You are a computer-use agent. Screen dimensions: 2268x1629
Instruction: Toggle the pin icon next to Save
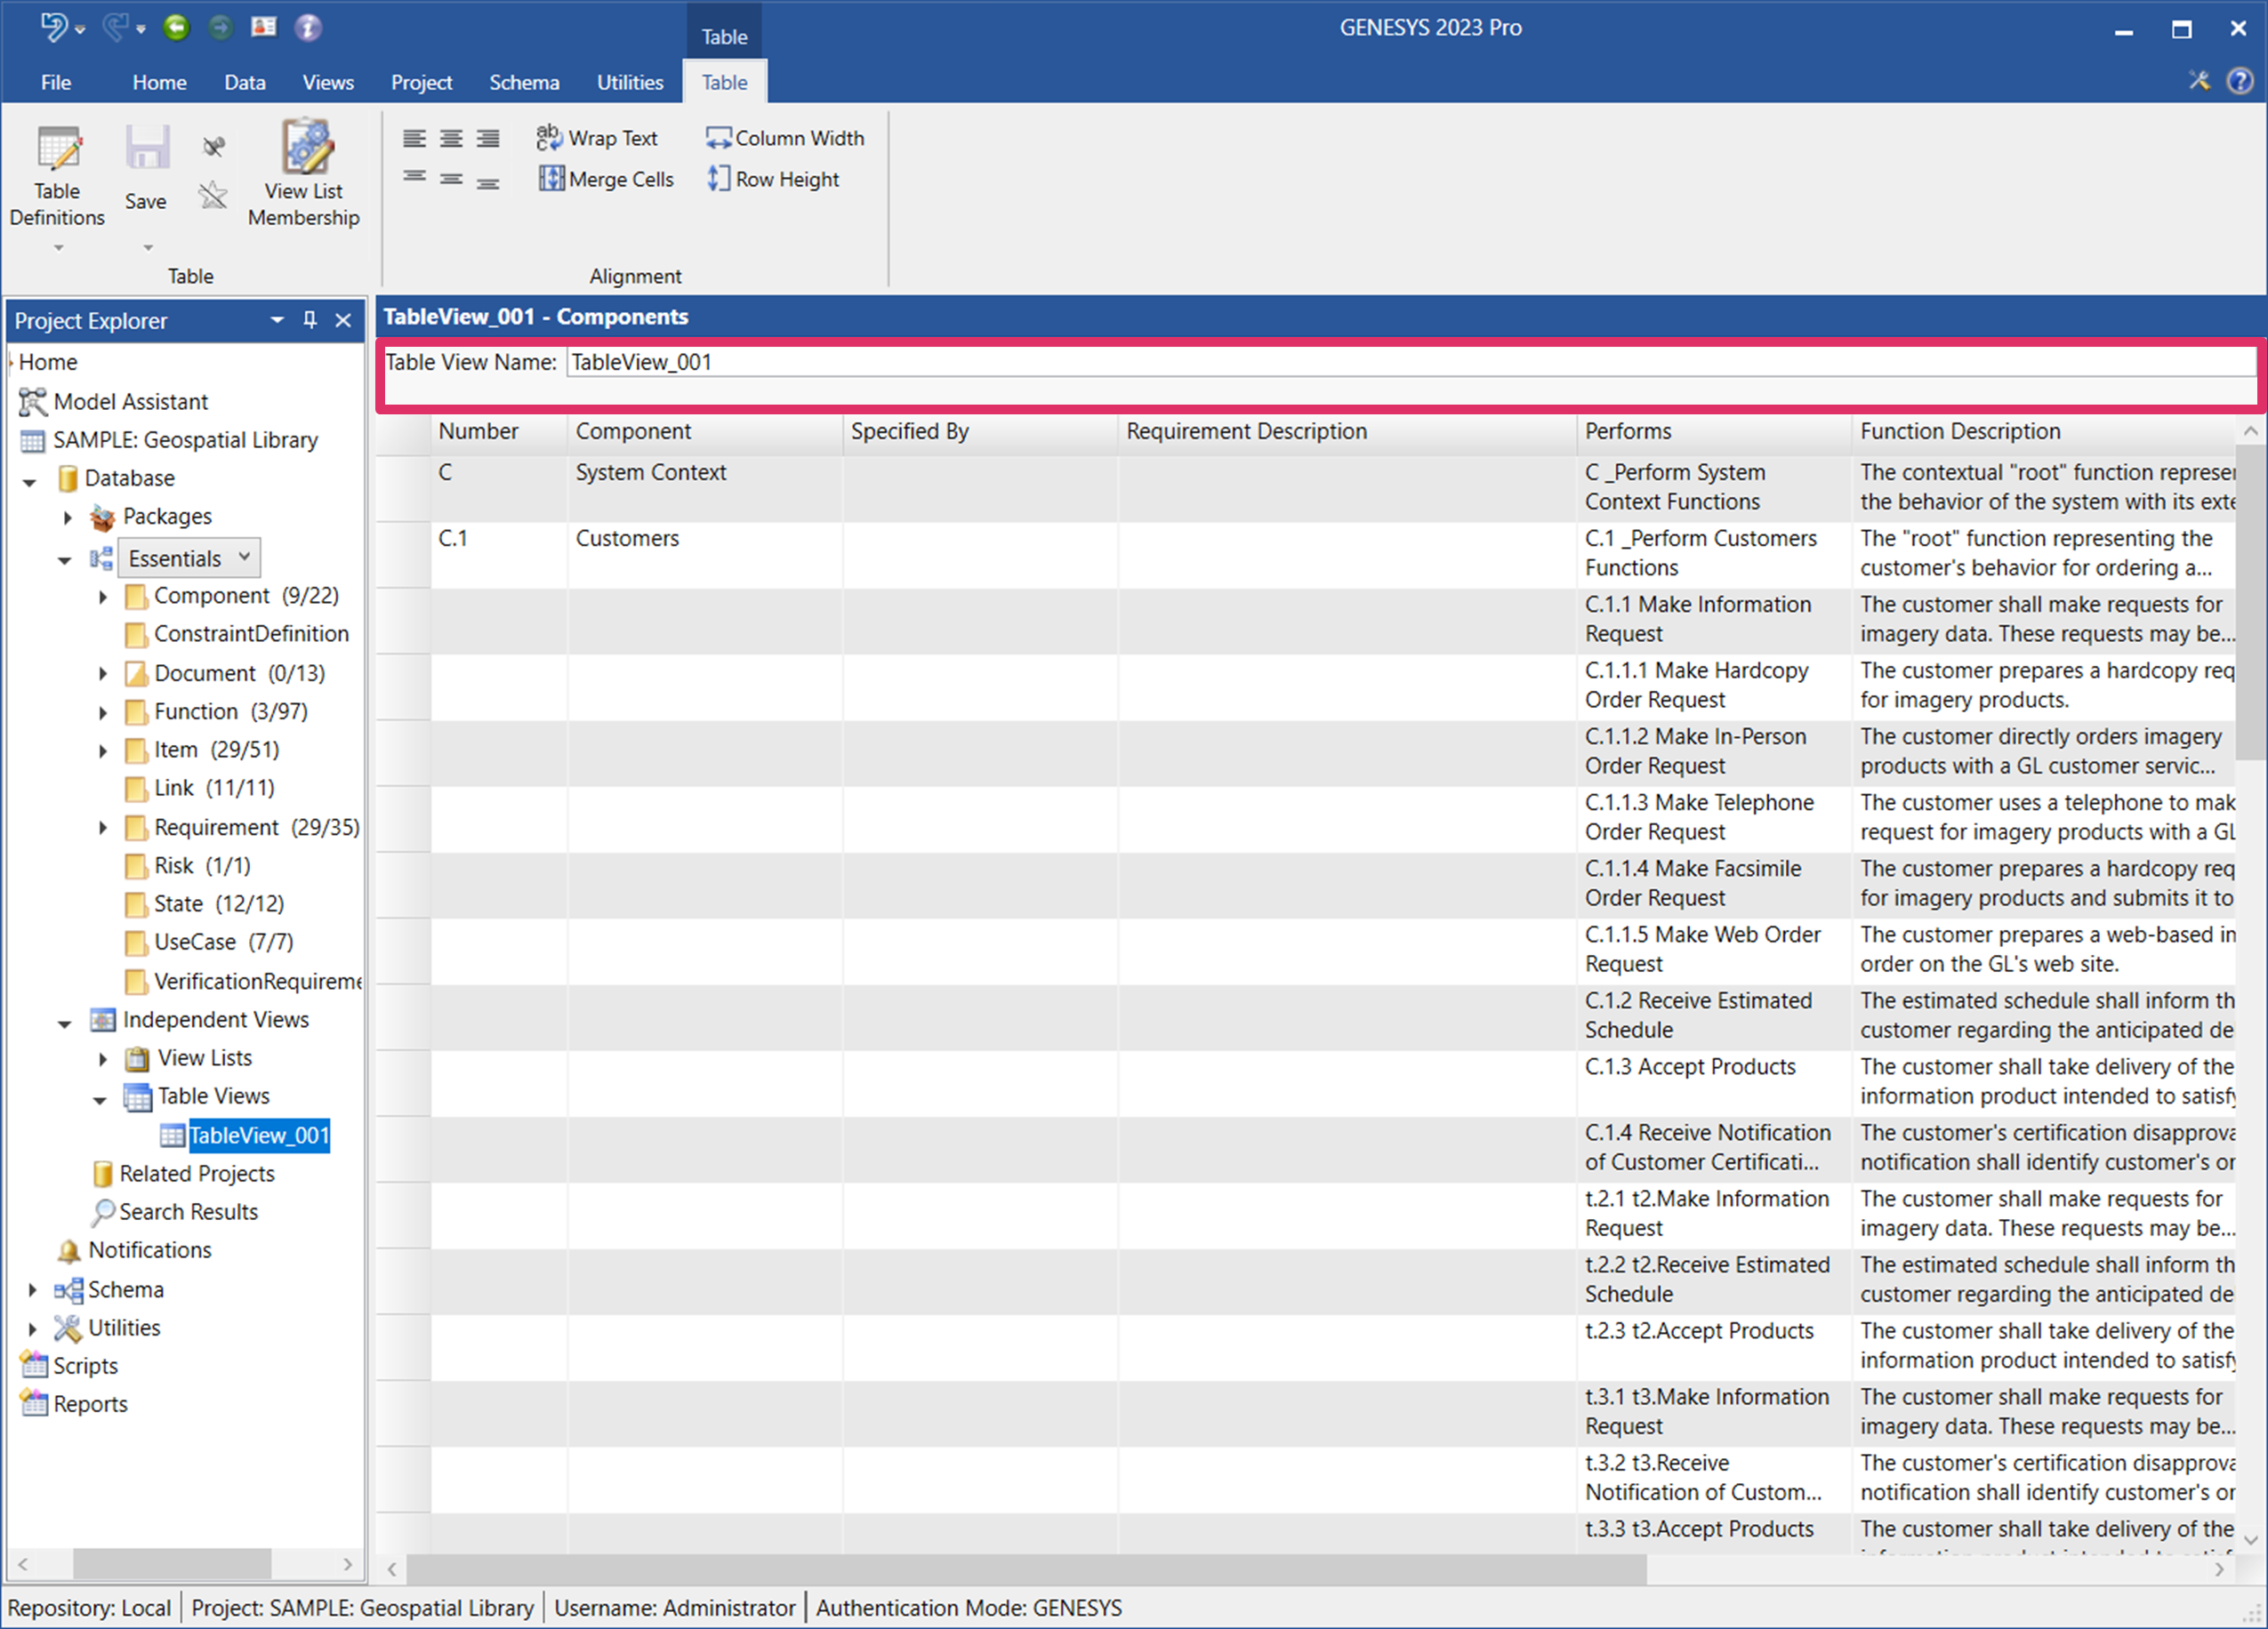pos(213,146)
